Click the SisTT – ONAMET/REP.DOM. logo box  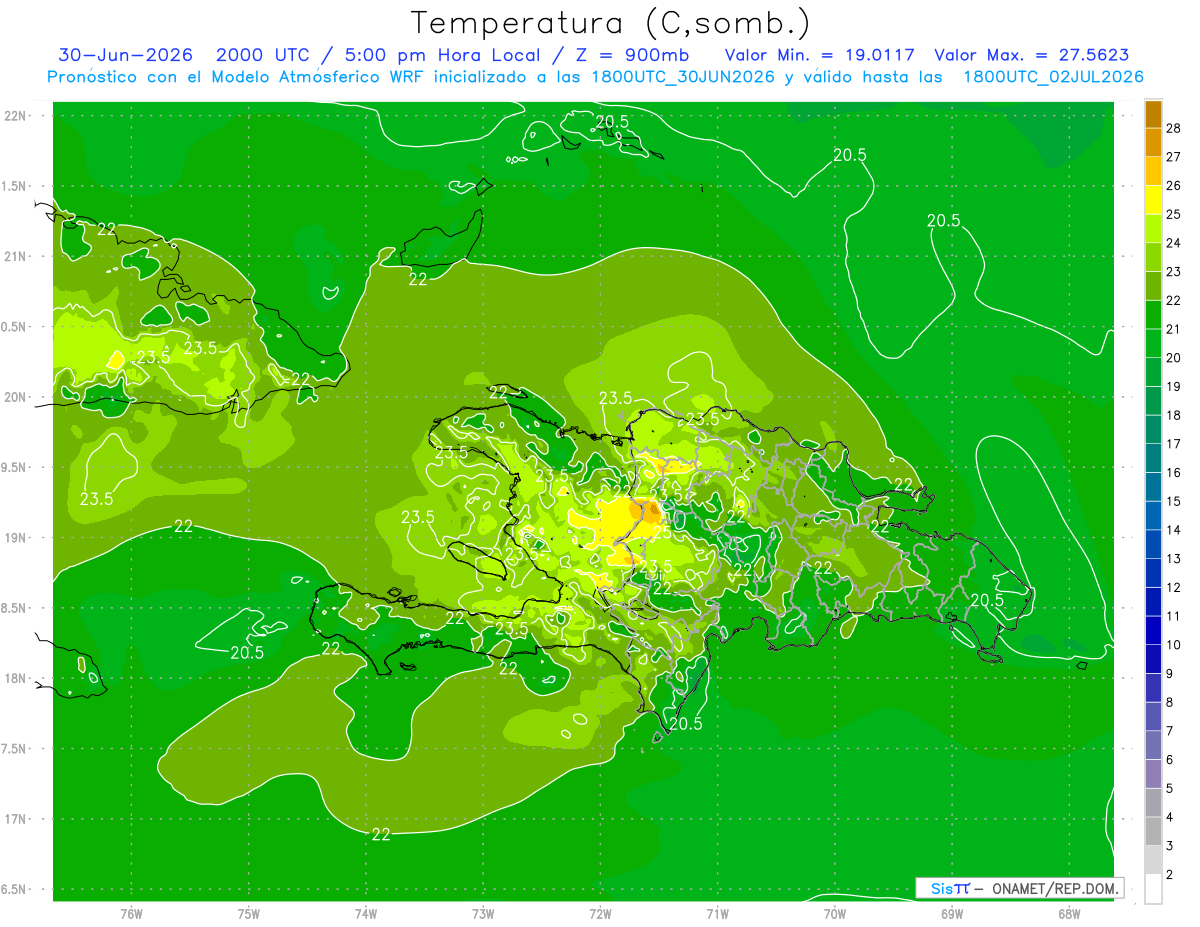click(1020, 888)
